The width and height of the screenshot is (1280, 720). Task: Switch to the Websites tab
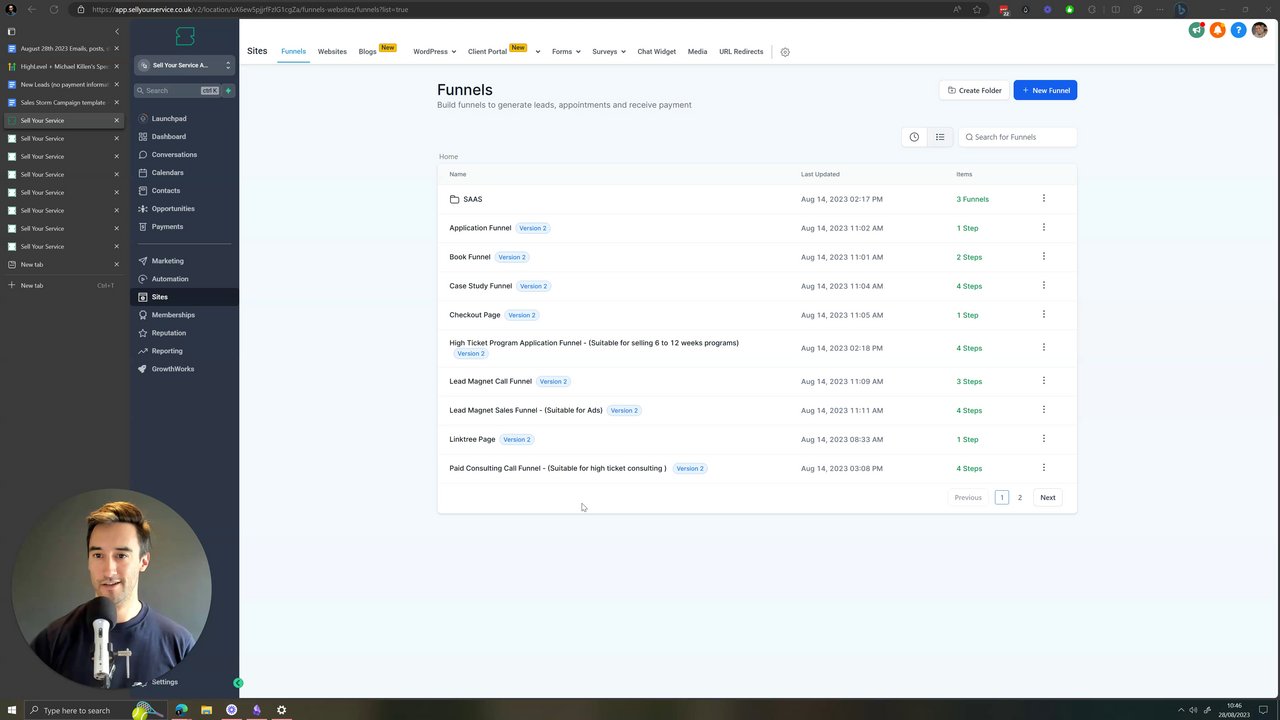click(332, 51)
